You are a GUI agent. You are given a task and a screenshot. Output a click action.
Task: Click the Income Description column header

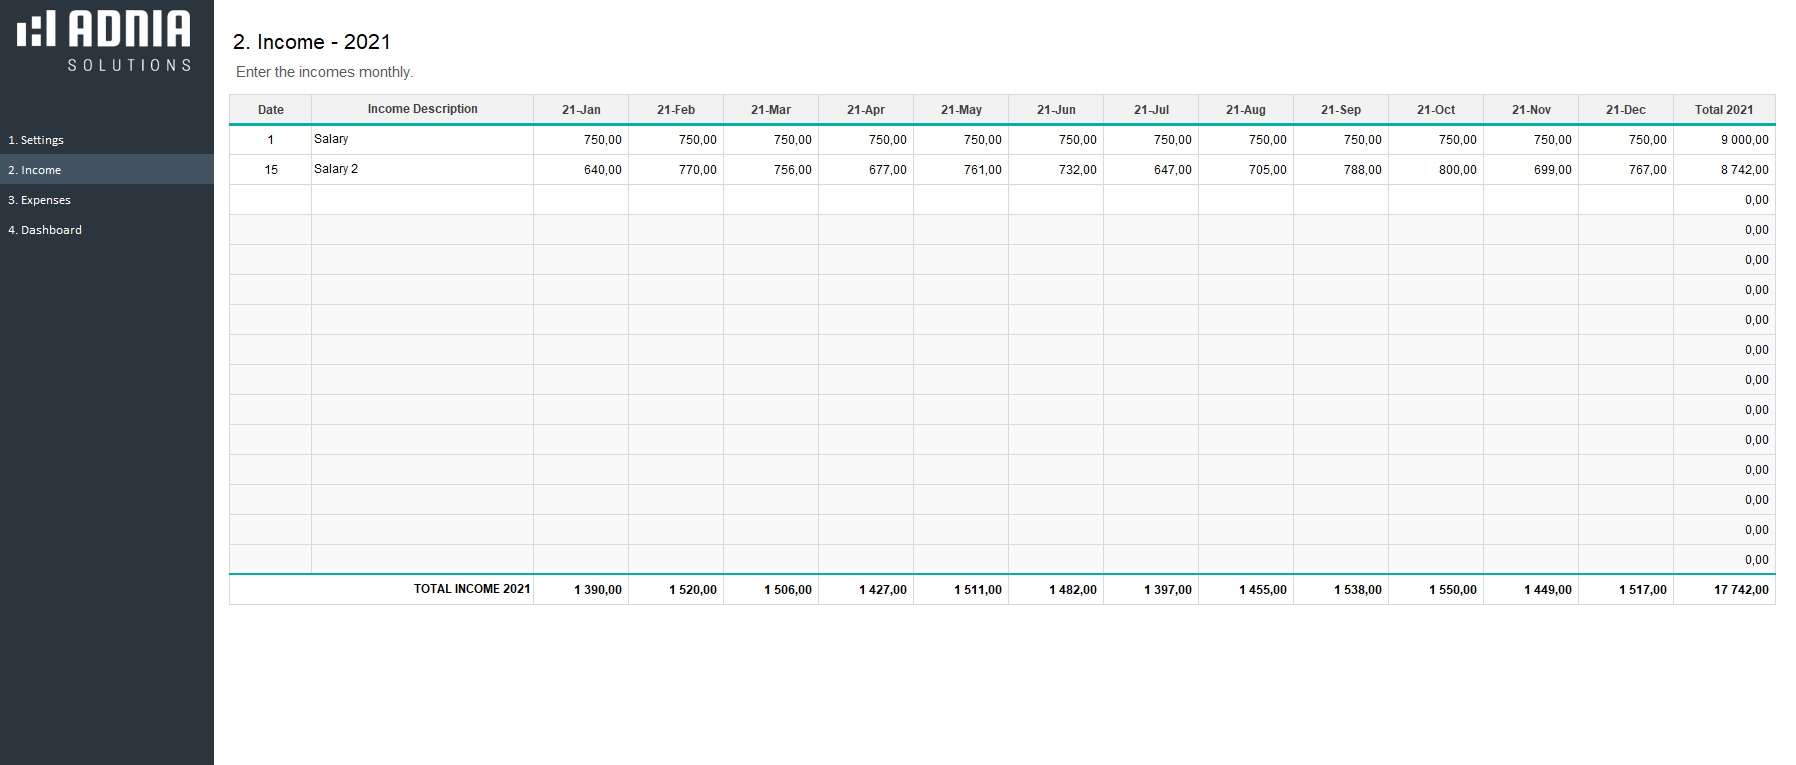coord(422,109)
